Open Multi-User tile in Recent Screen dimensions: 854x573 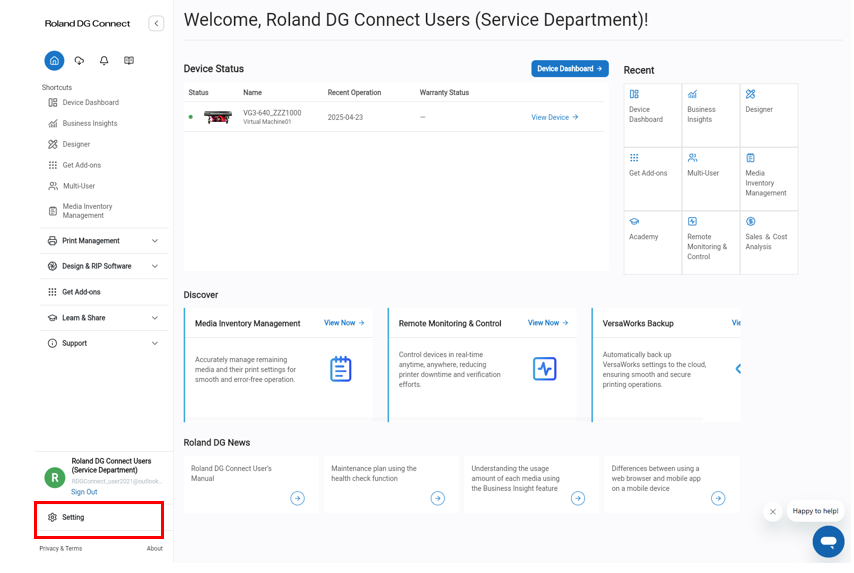tap(711, 179)
